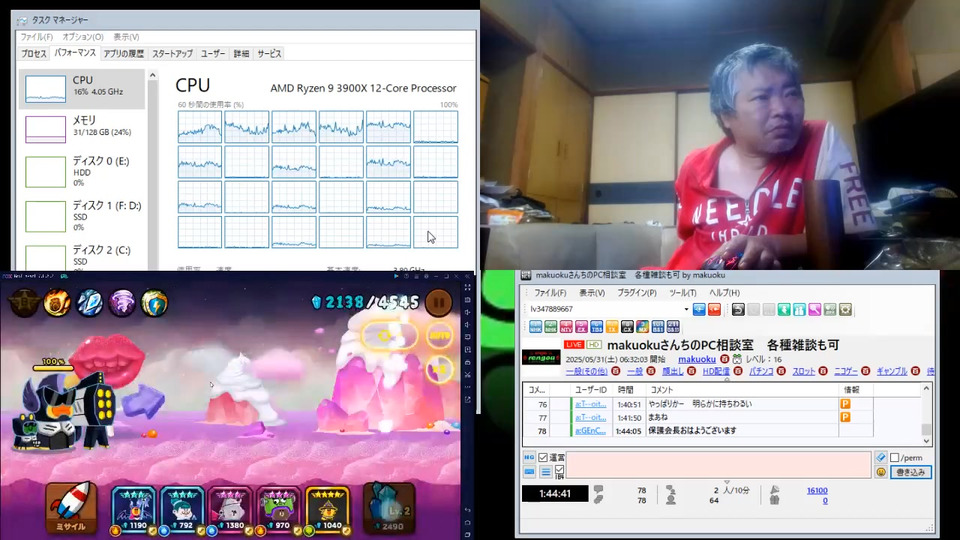Click the Task Manager sidebar scroll up arrow
Screen dimensions: 960x540
pyautogui.click(x=152, y=75)
